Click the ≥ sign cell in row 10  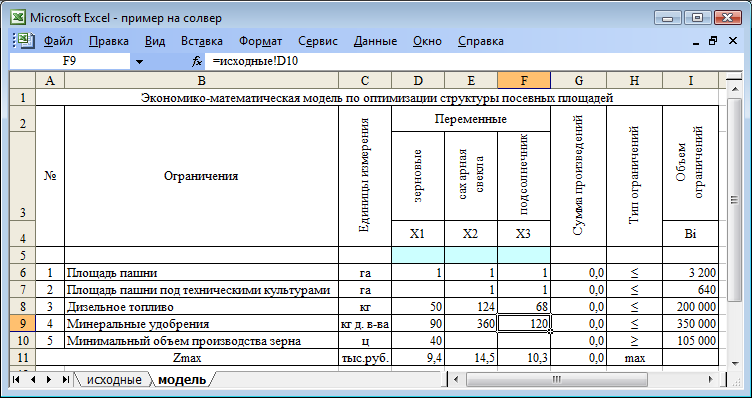click(x=634, y=340)
